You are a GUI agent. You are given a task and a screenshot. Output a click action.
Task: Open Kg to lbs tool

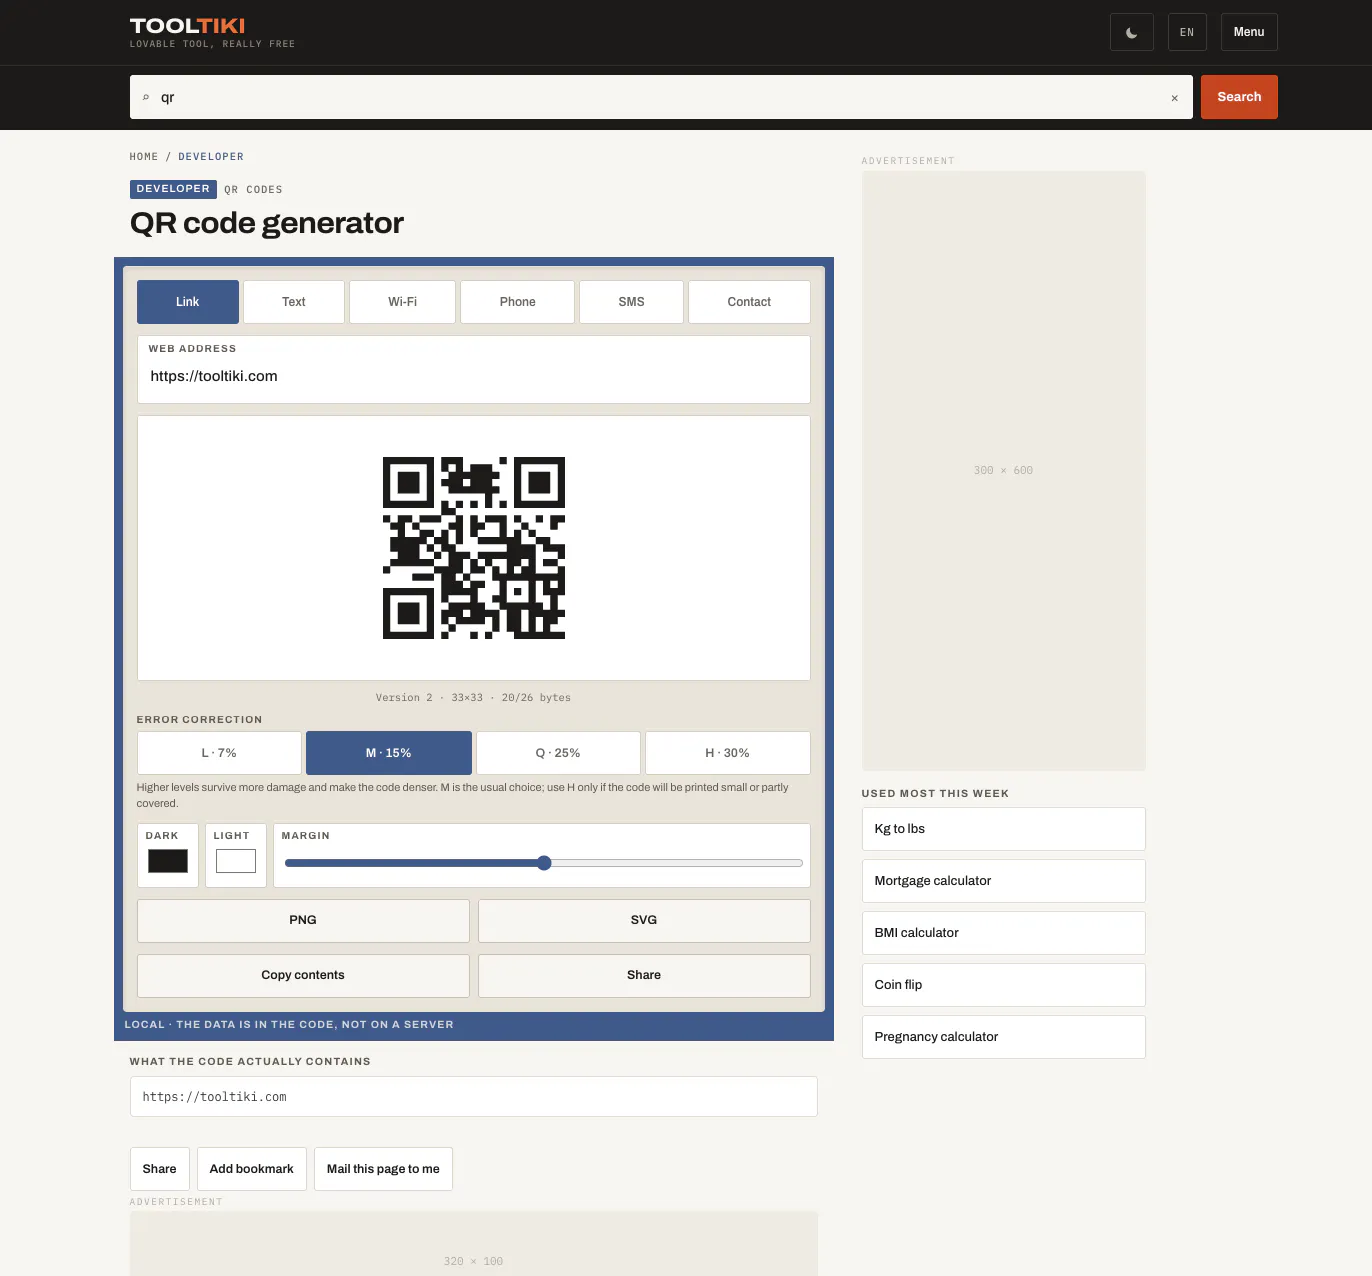1003,829
